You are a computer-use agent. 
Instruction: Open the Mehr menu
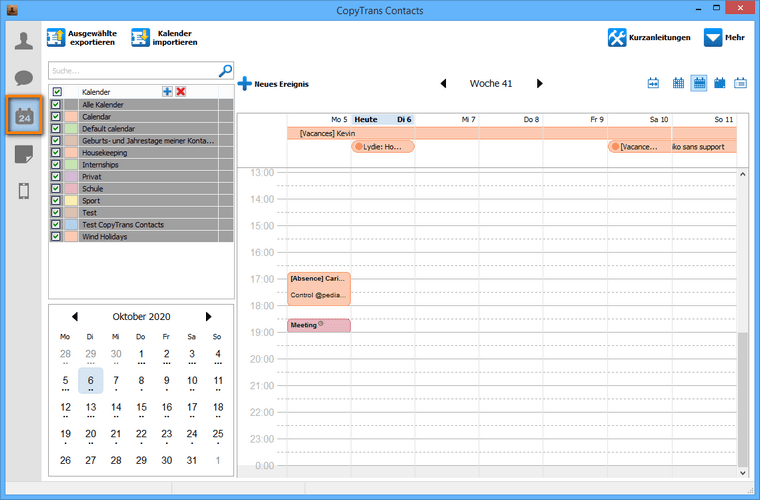[x=724, y=37]
